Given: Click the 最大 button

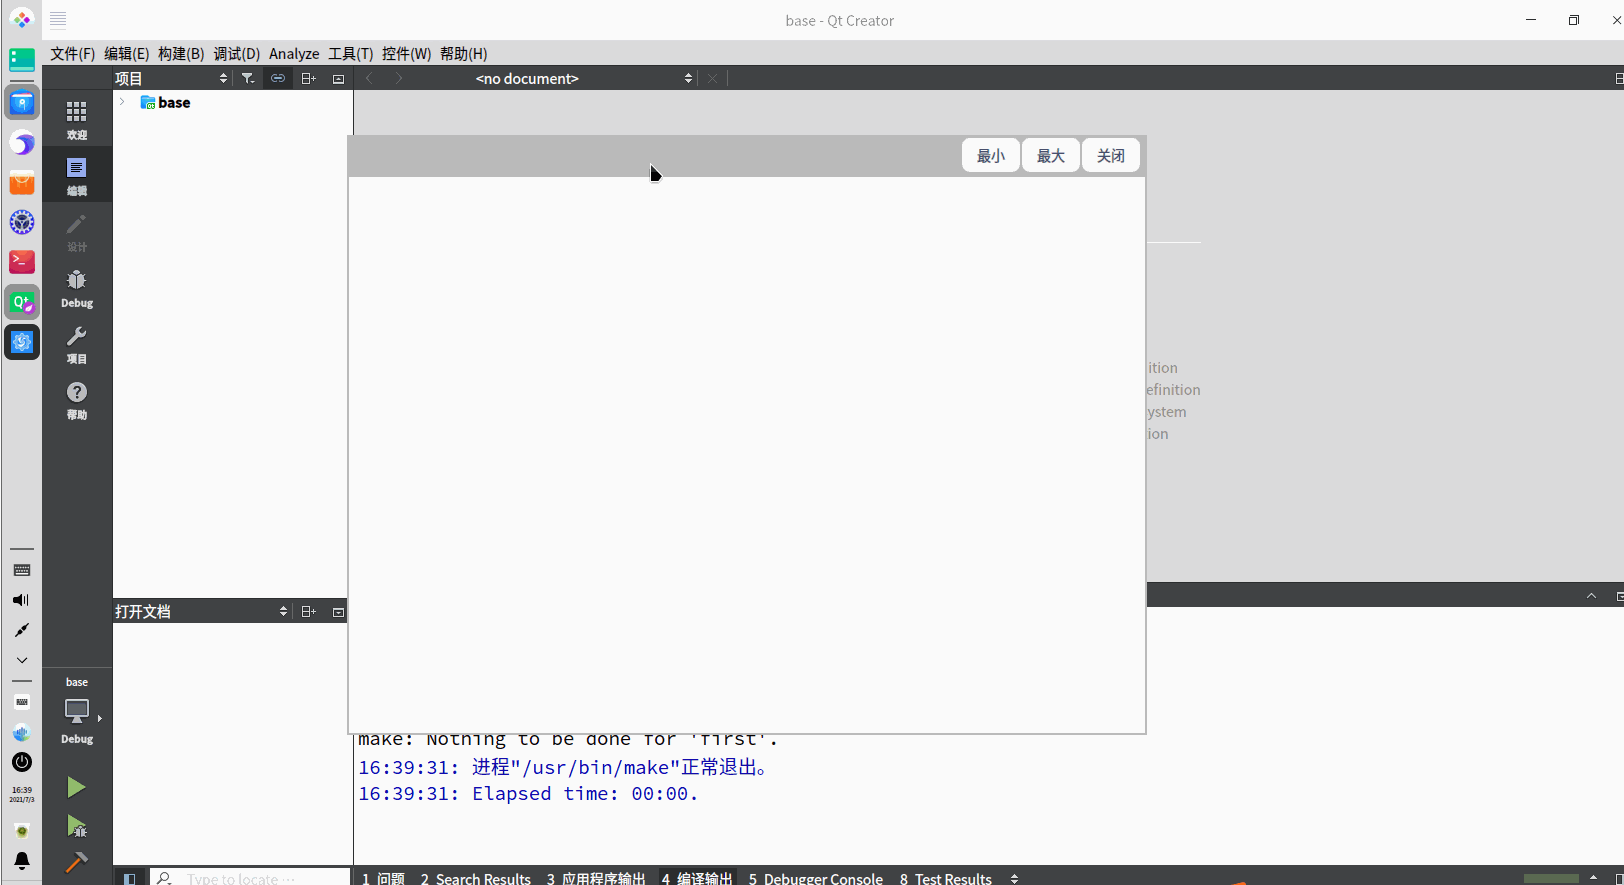Looking at the screenshot, I should pyautogui.click(x=1051, y=155).
